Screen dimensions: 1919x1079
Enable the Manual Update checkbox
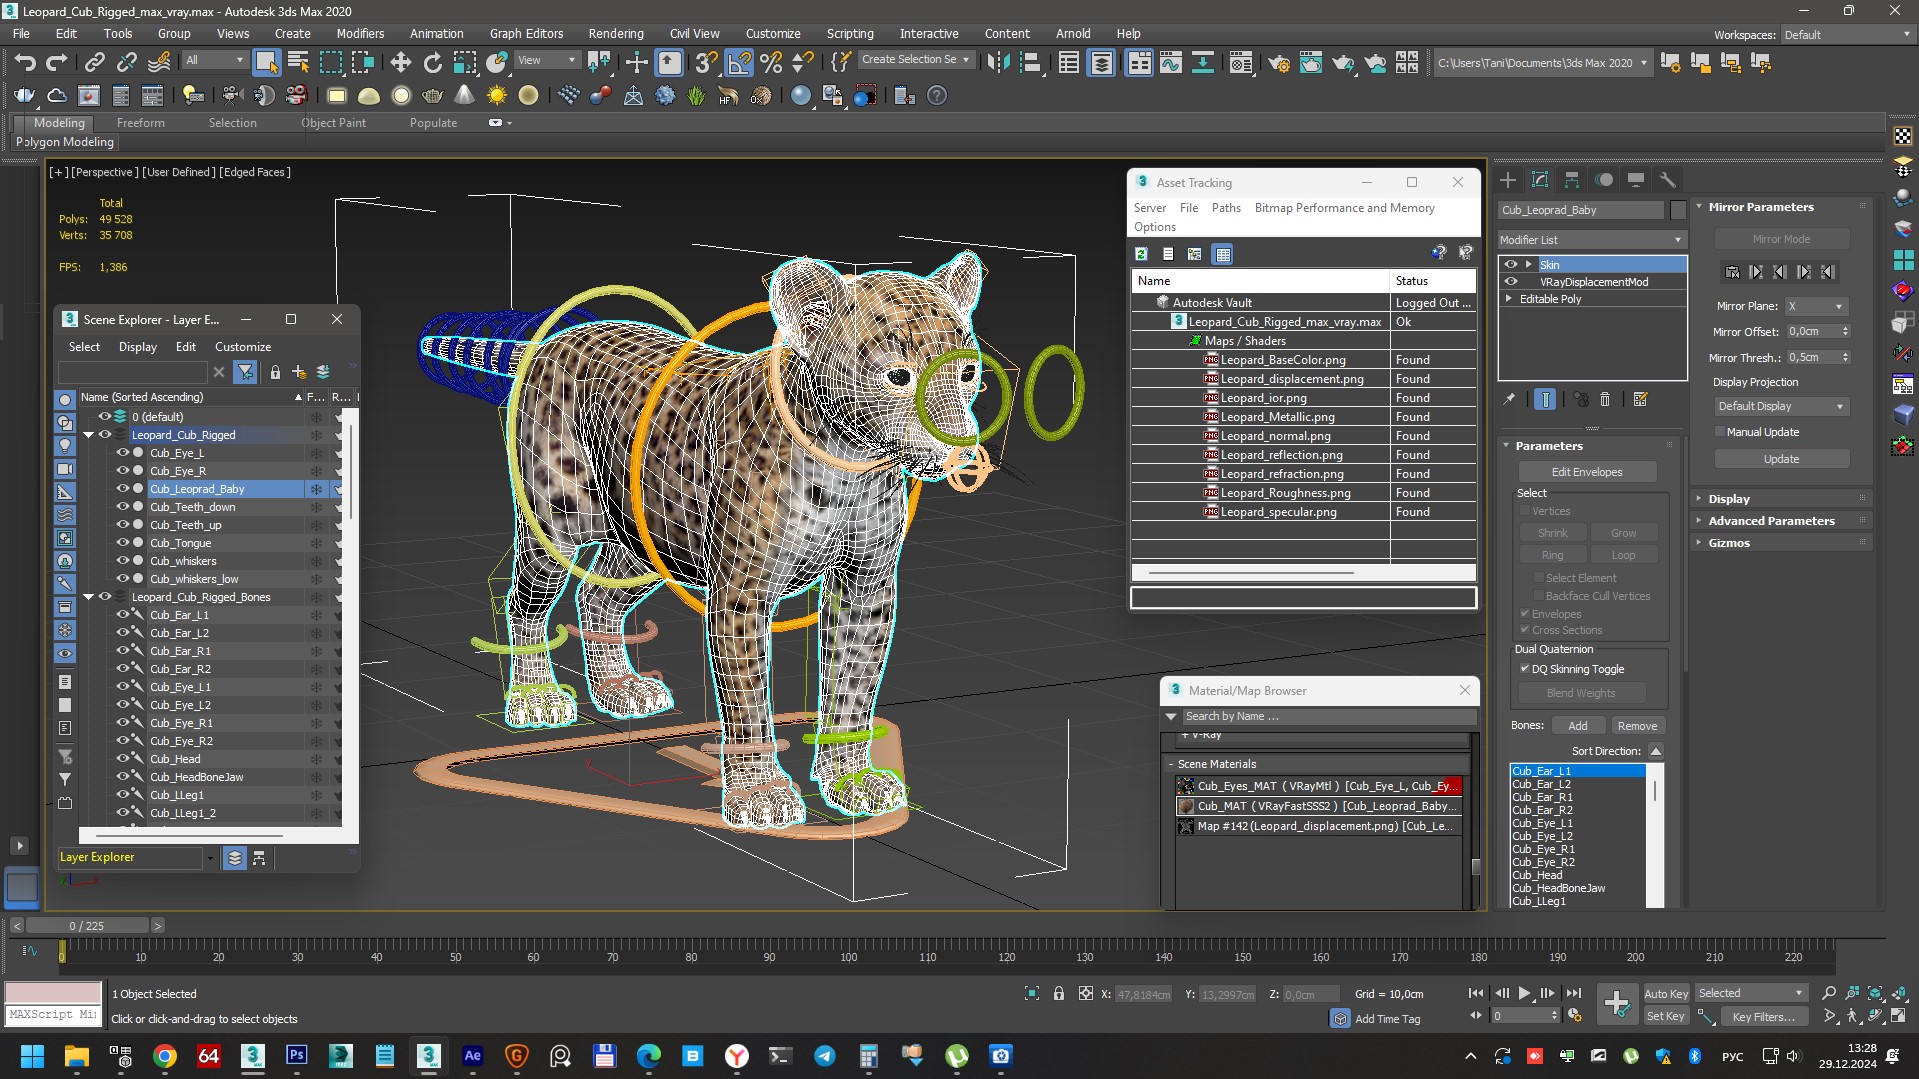click(x=1720, y=432)
